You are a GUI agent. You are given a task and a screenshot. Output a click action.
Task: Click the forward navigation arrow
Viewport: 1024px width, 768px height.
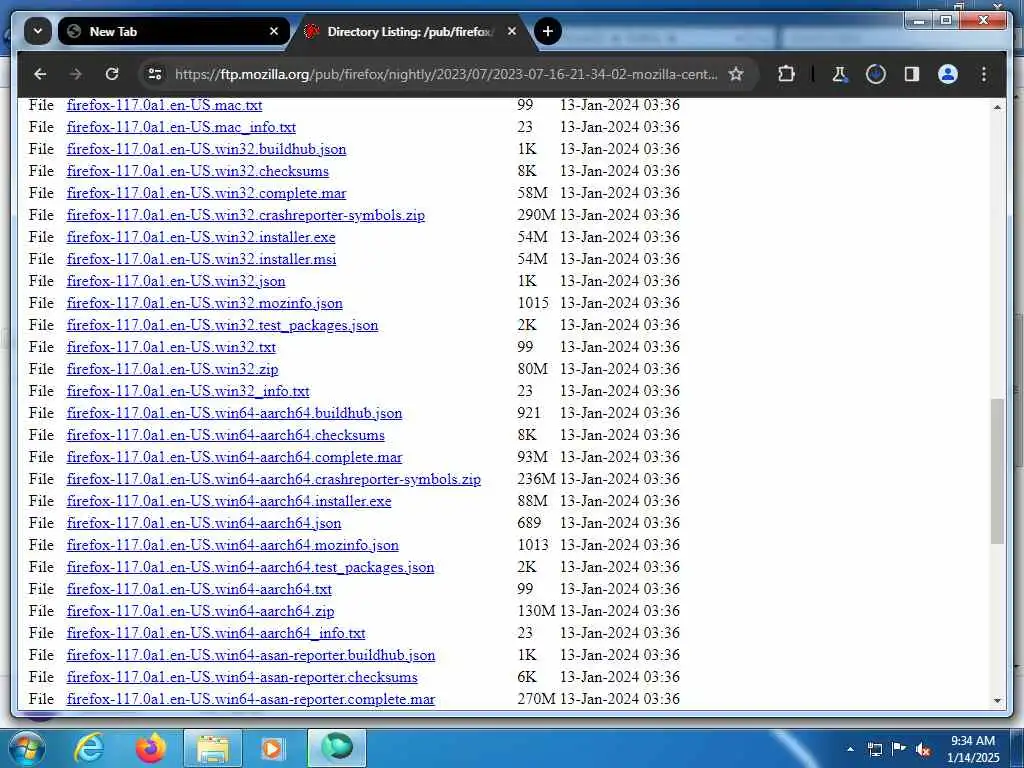(76, 74)
